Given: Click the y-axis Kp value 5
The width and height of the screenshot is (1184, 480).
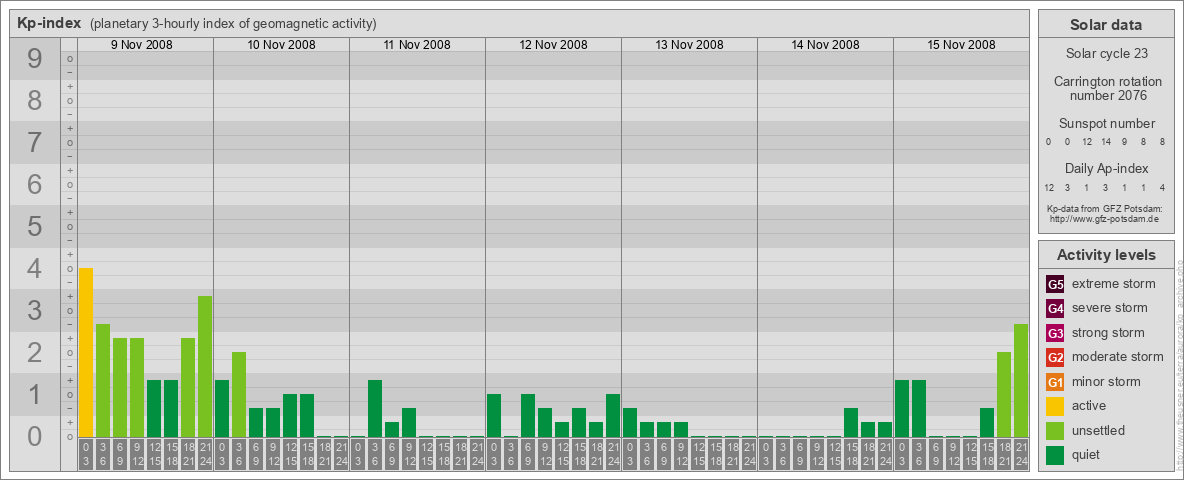Looking at the screenshot, I should 35,226.
